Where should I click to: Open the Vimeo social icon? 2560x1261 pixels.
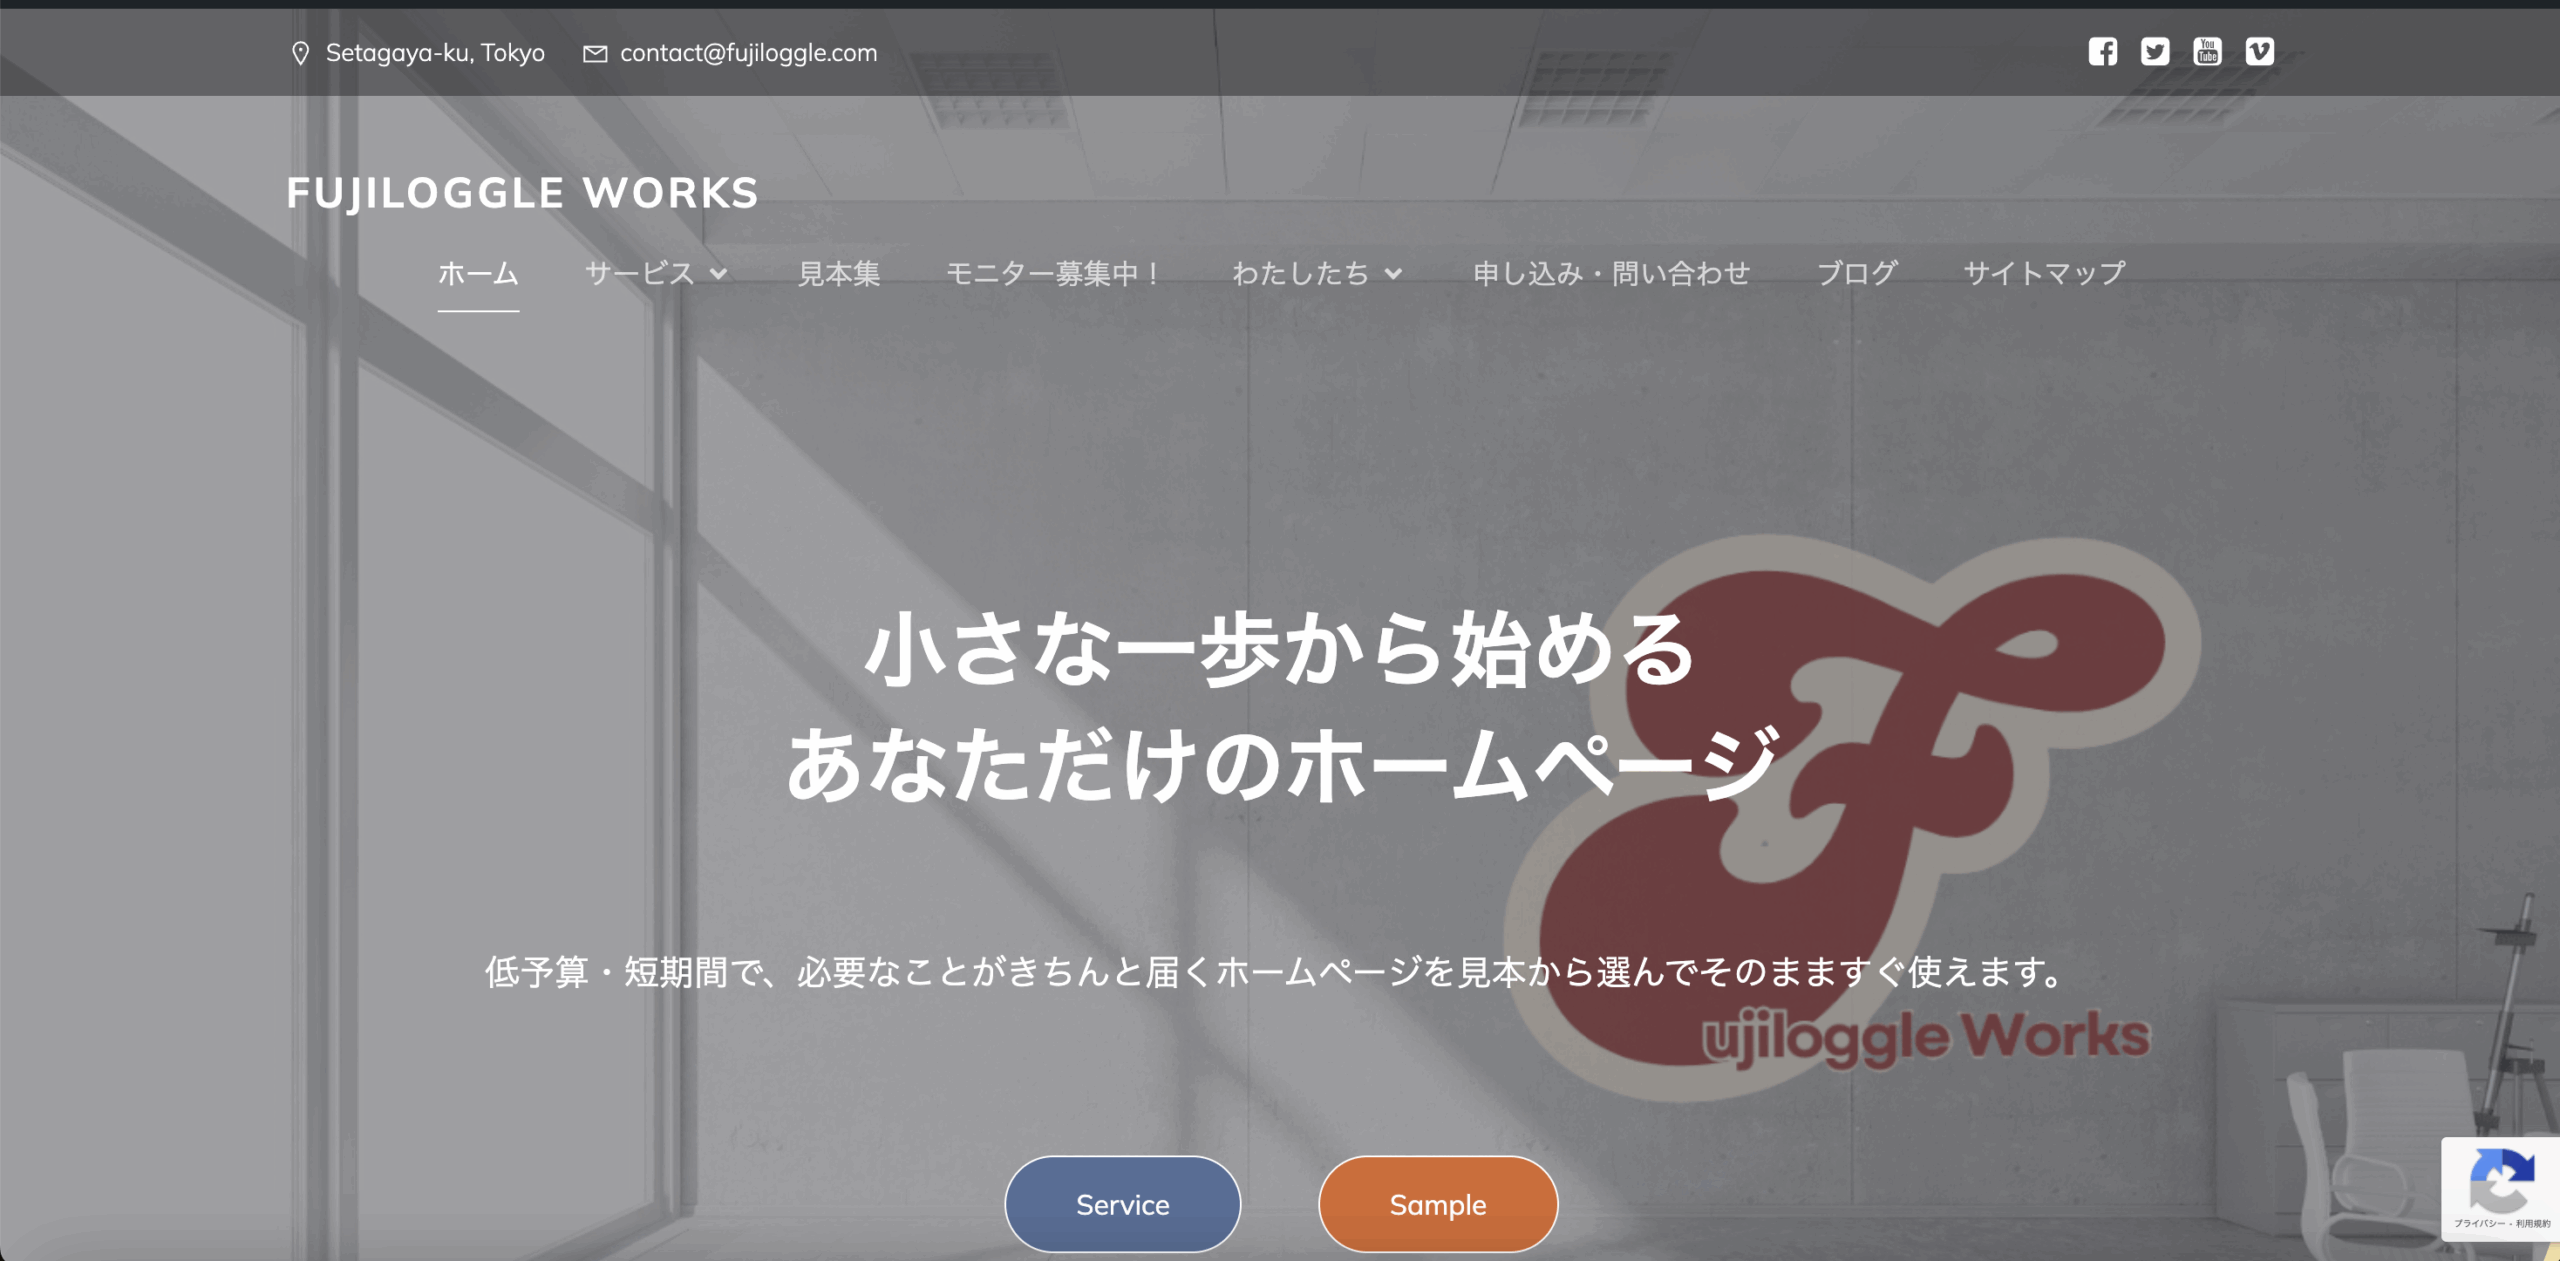pos(2259,52)
